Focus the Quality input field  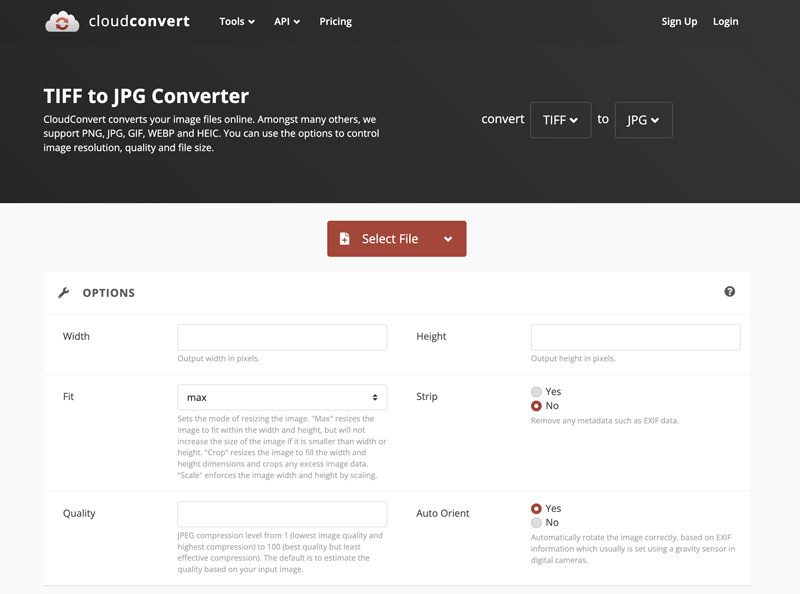282,513
